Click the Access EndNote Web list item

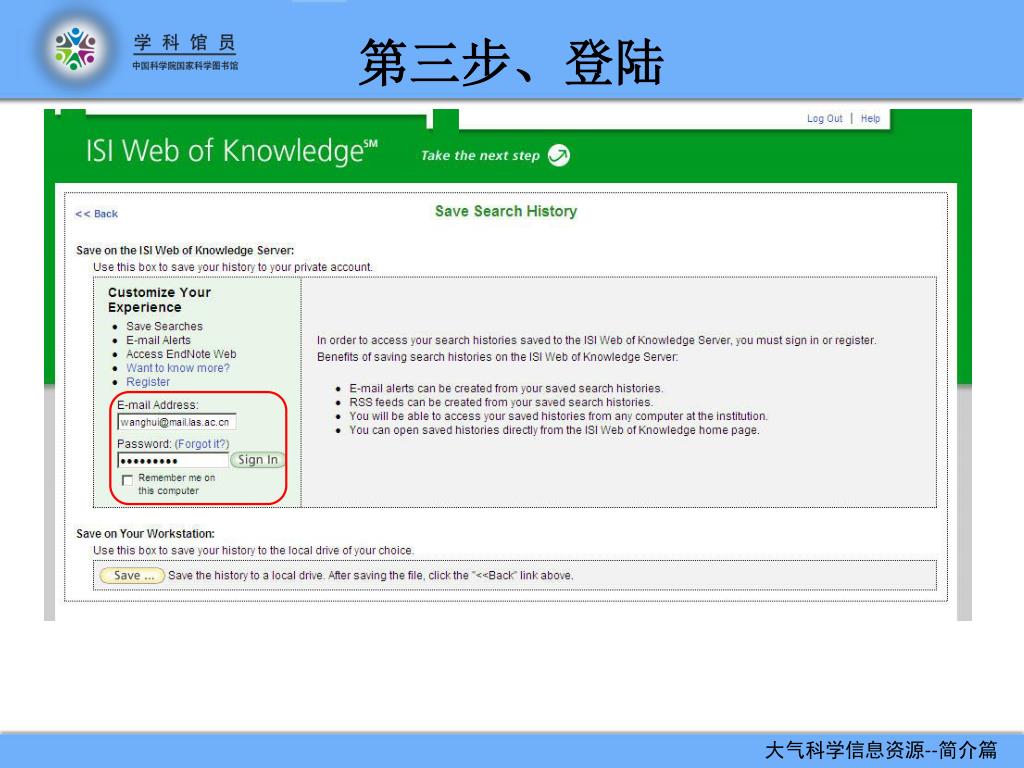click(x=181, y=354)
